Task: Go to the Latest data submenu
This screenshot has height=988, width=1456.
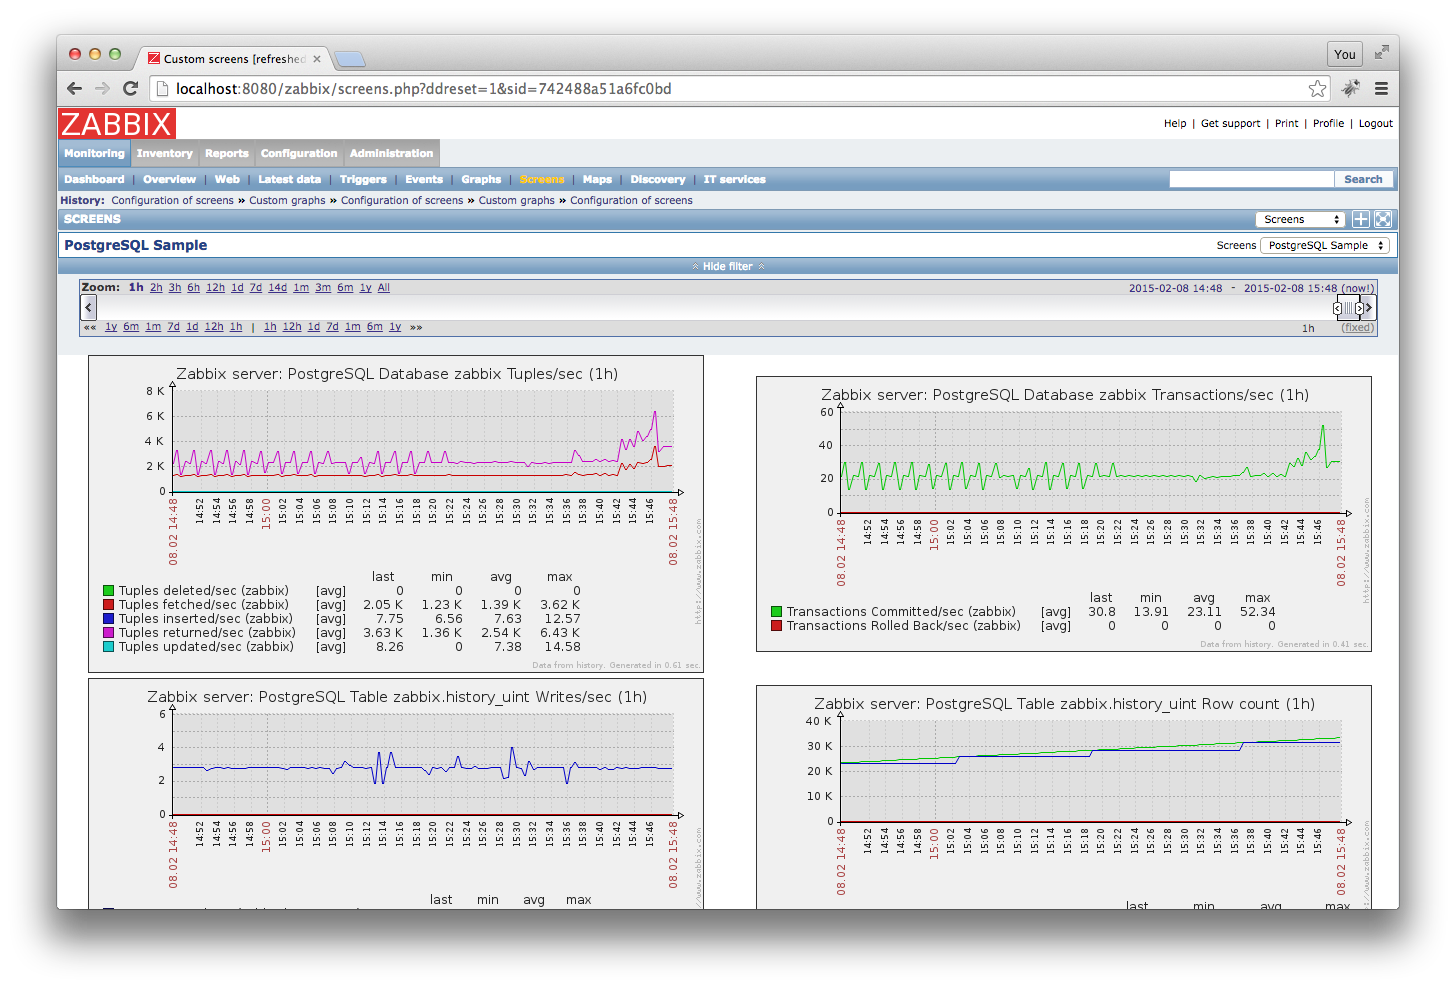Action: pyautogui.click(x=289, y=180)
